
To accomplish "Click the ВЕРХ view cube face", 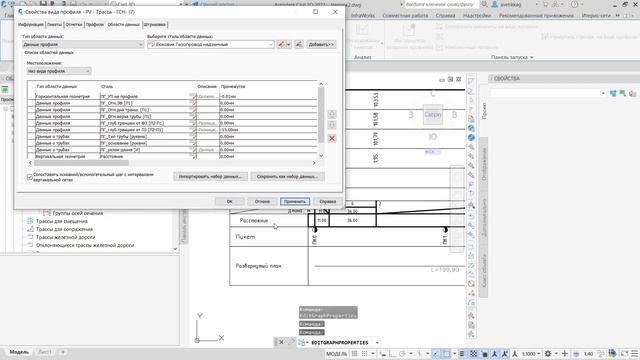I will [x=433, y=115].
